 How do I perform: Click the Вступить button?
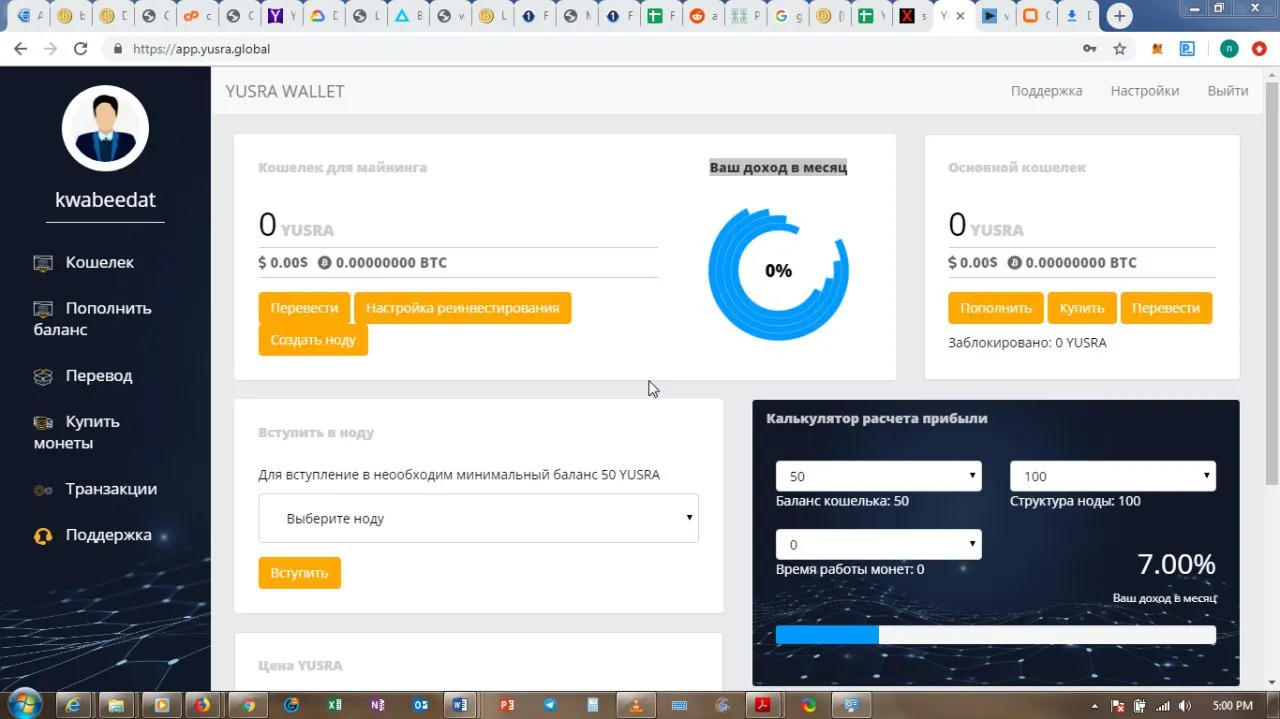click(x=299, y=573)
